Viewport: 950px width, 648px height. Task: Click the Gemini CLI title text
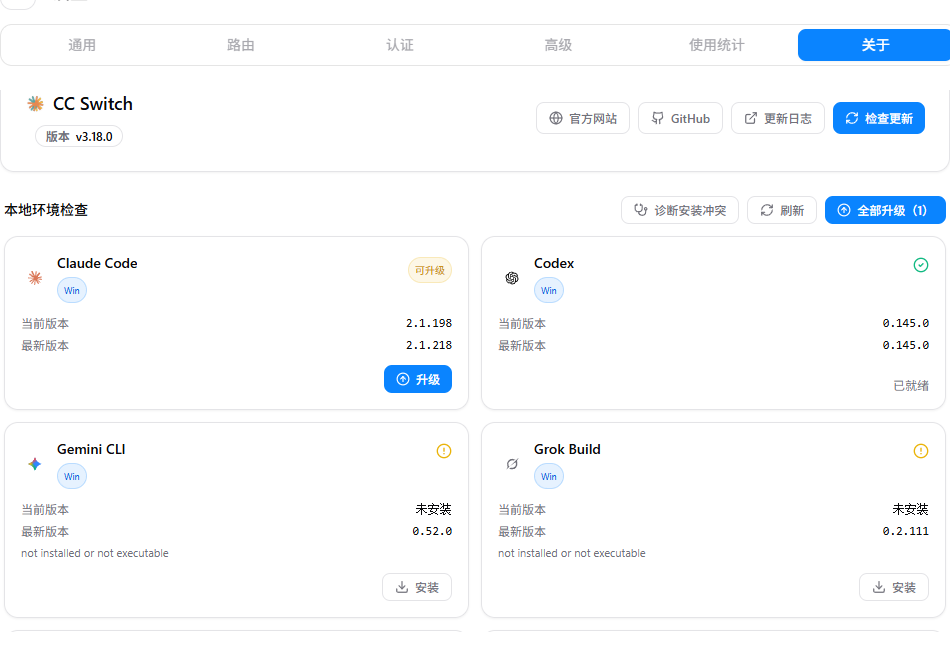[x=91, y=449]
